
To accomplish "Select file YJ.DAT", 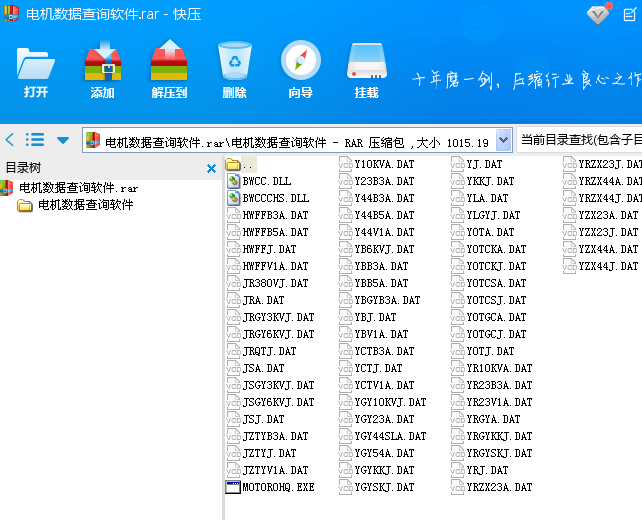I will [x=476, y=164].
